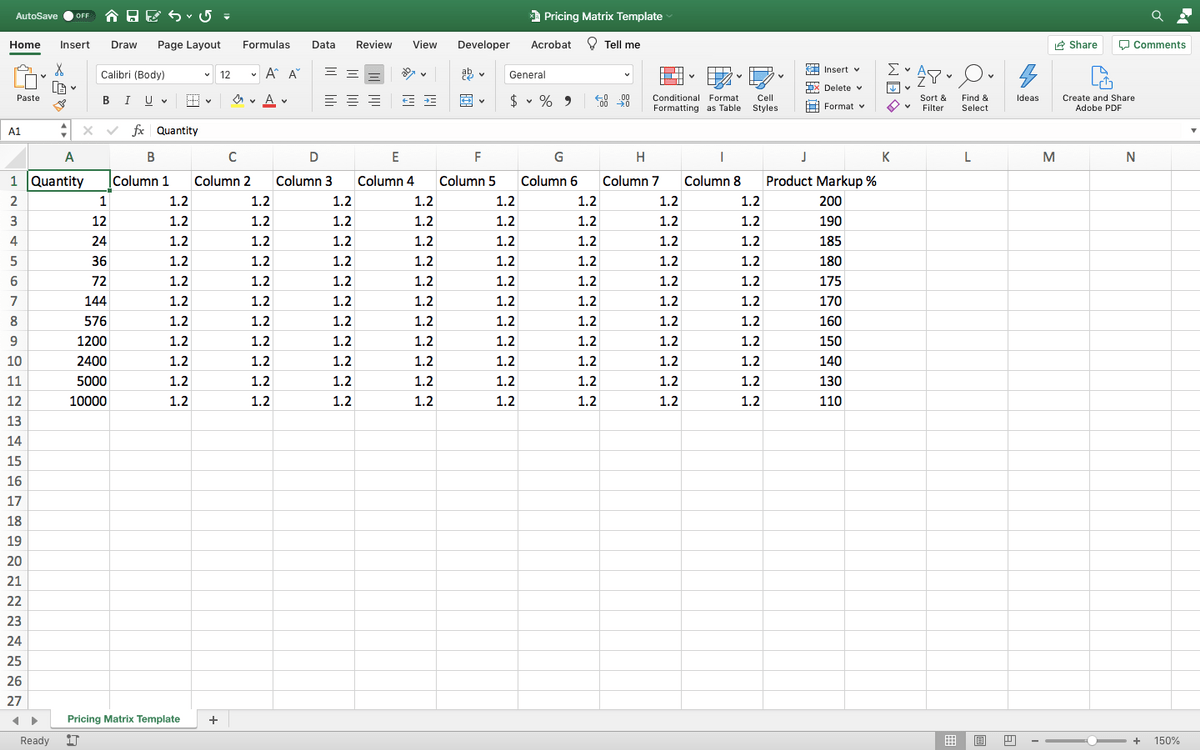Open the Customize Quick Access Toolbar dropdown
Viewport: 1200px width, 750px height.
[228, 16]
